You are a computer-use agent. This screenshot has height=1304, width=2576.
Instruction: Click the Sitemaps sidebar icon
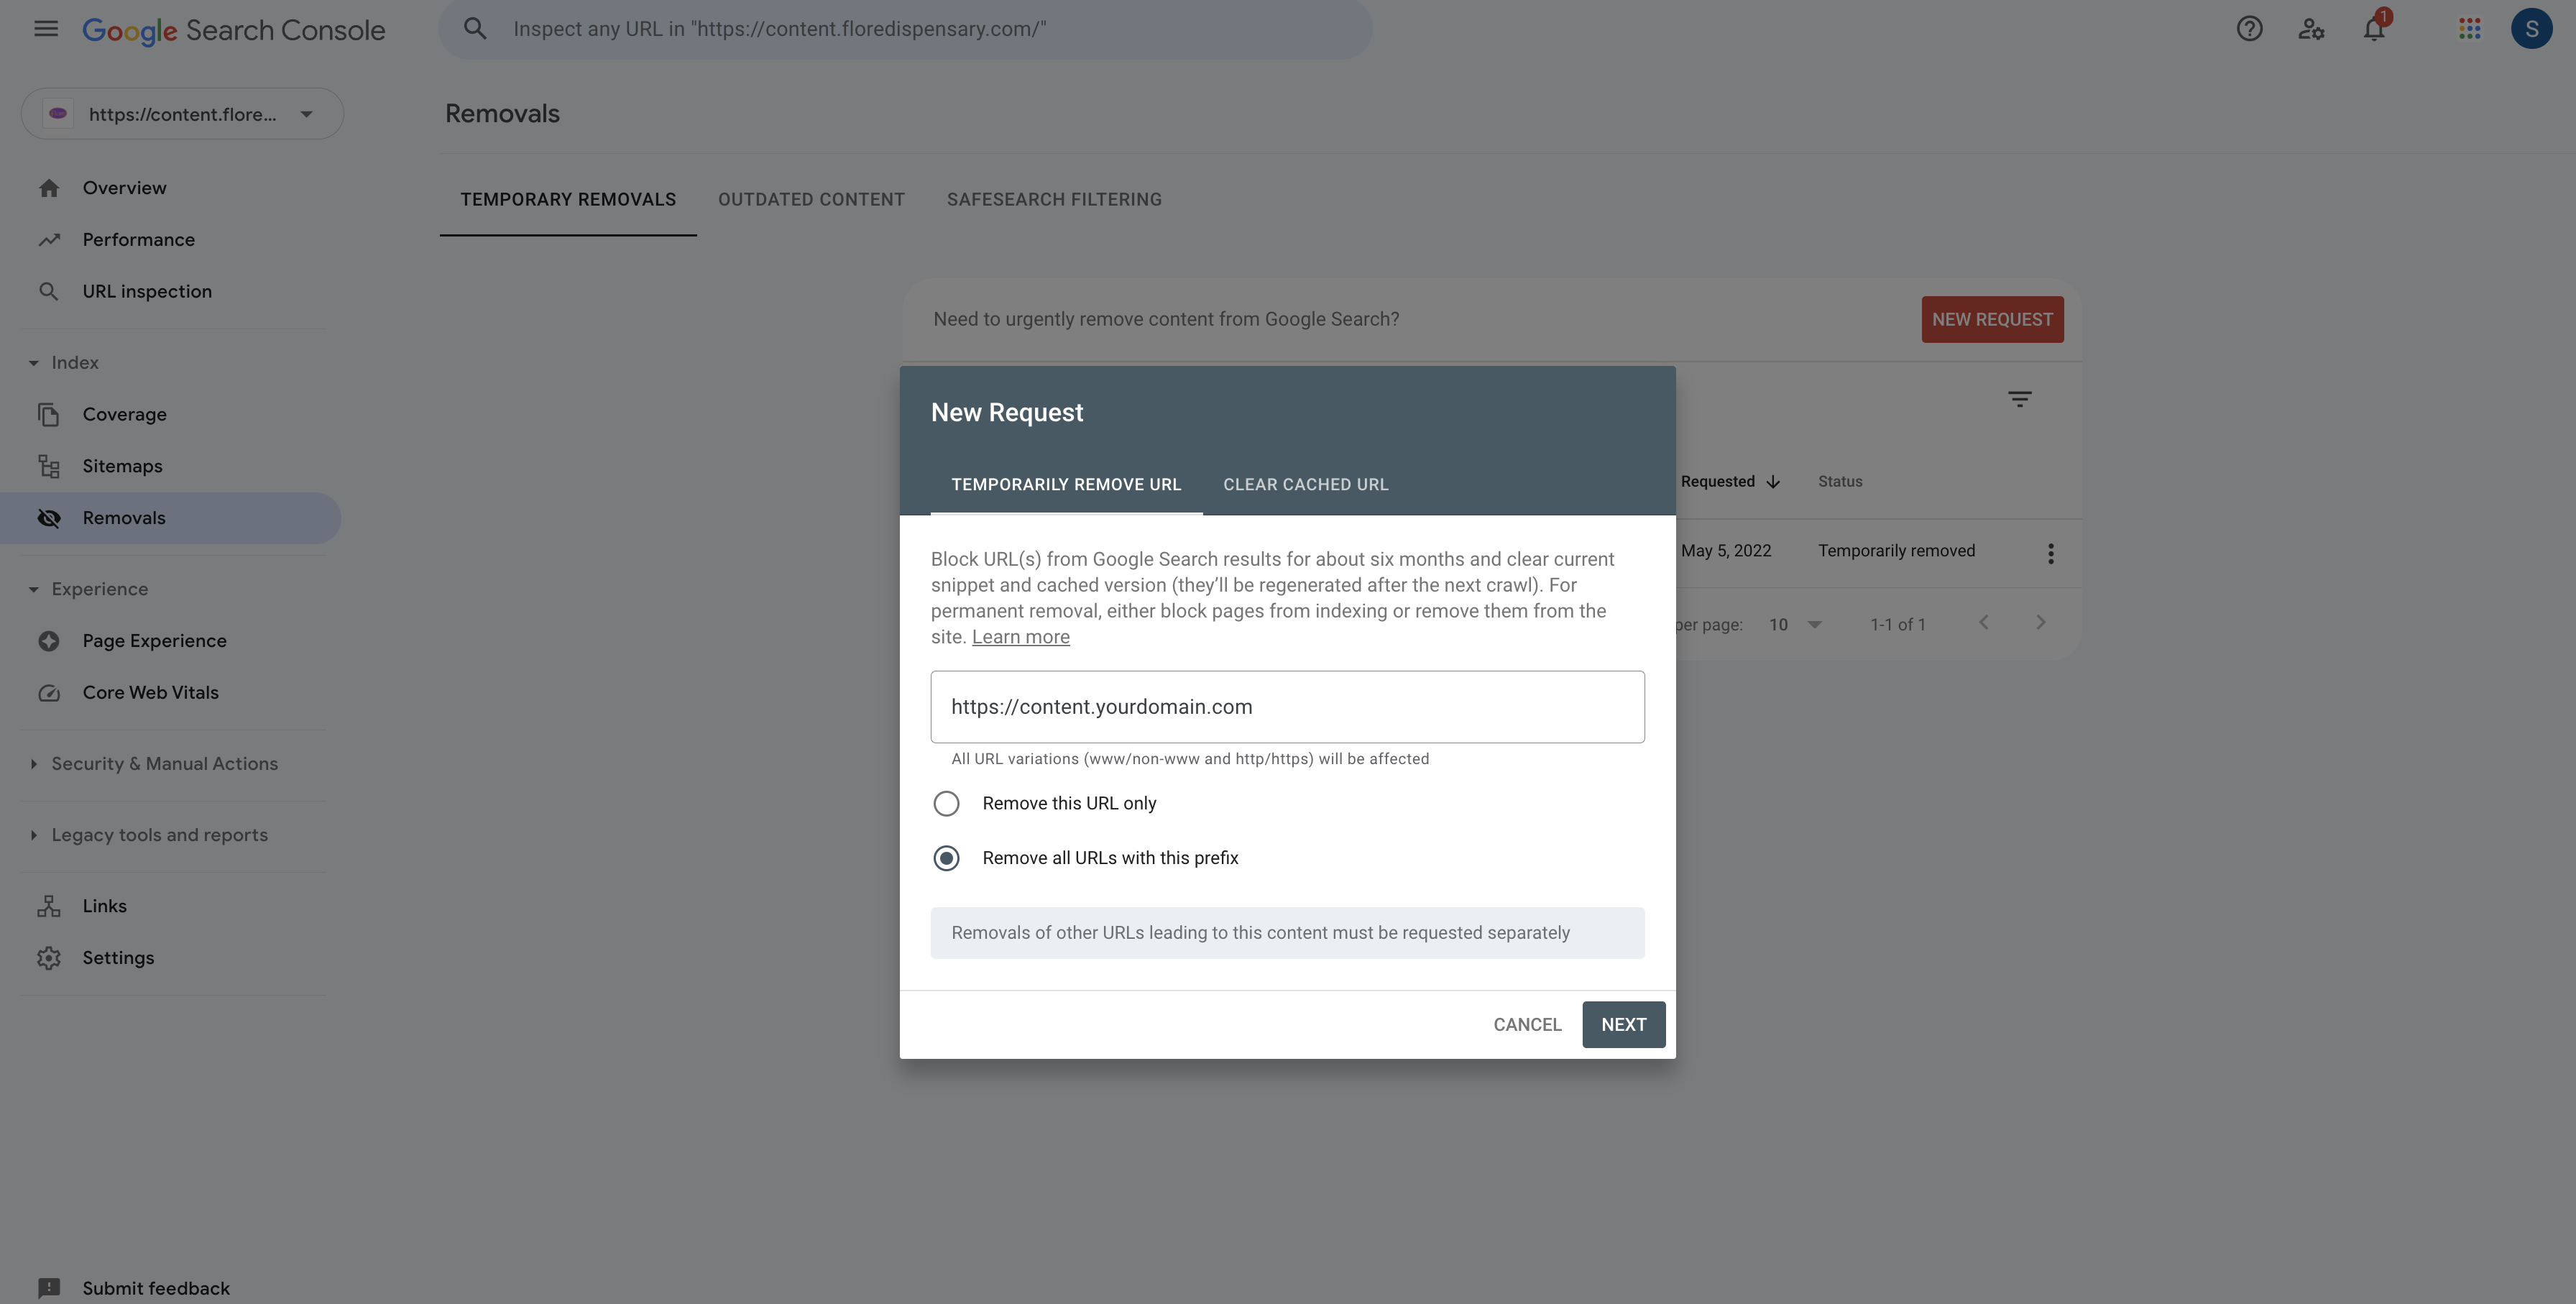point(49,466)
